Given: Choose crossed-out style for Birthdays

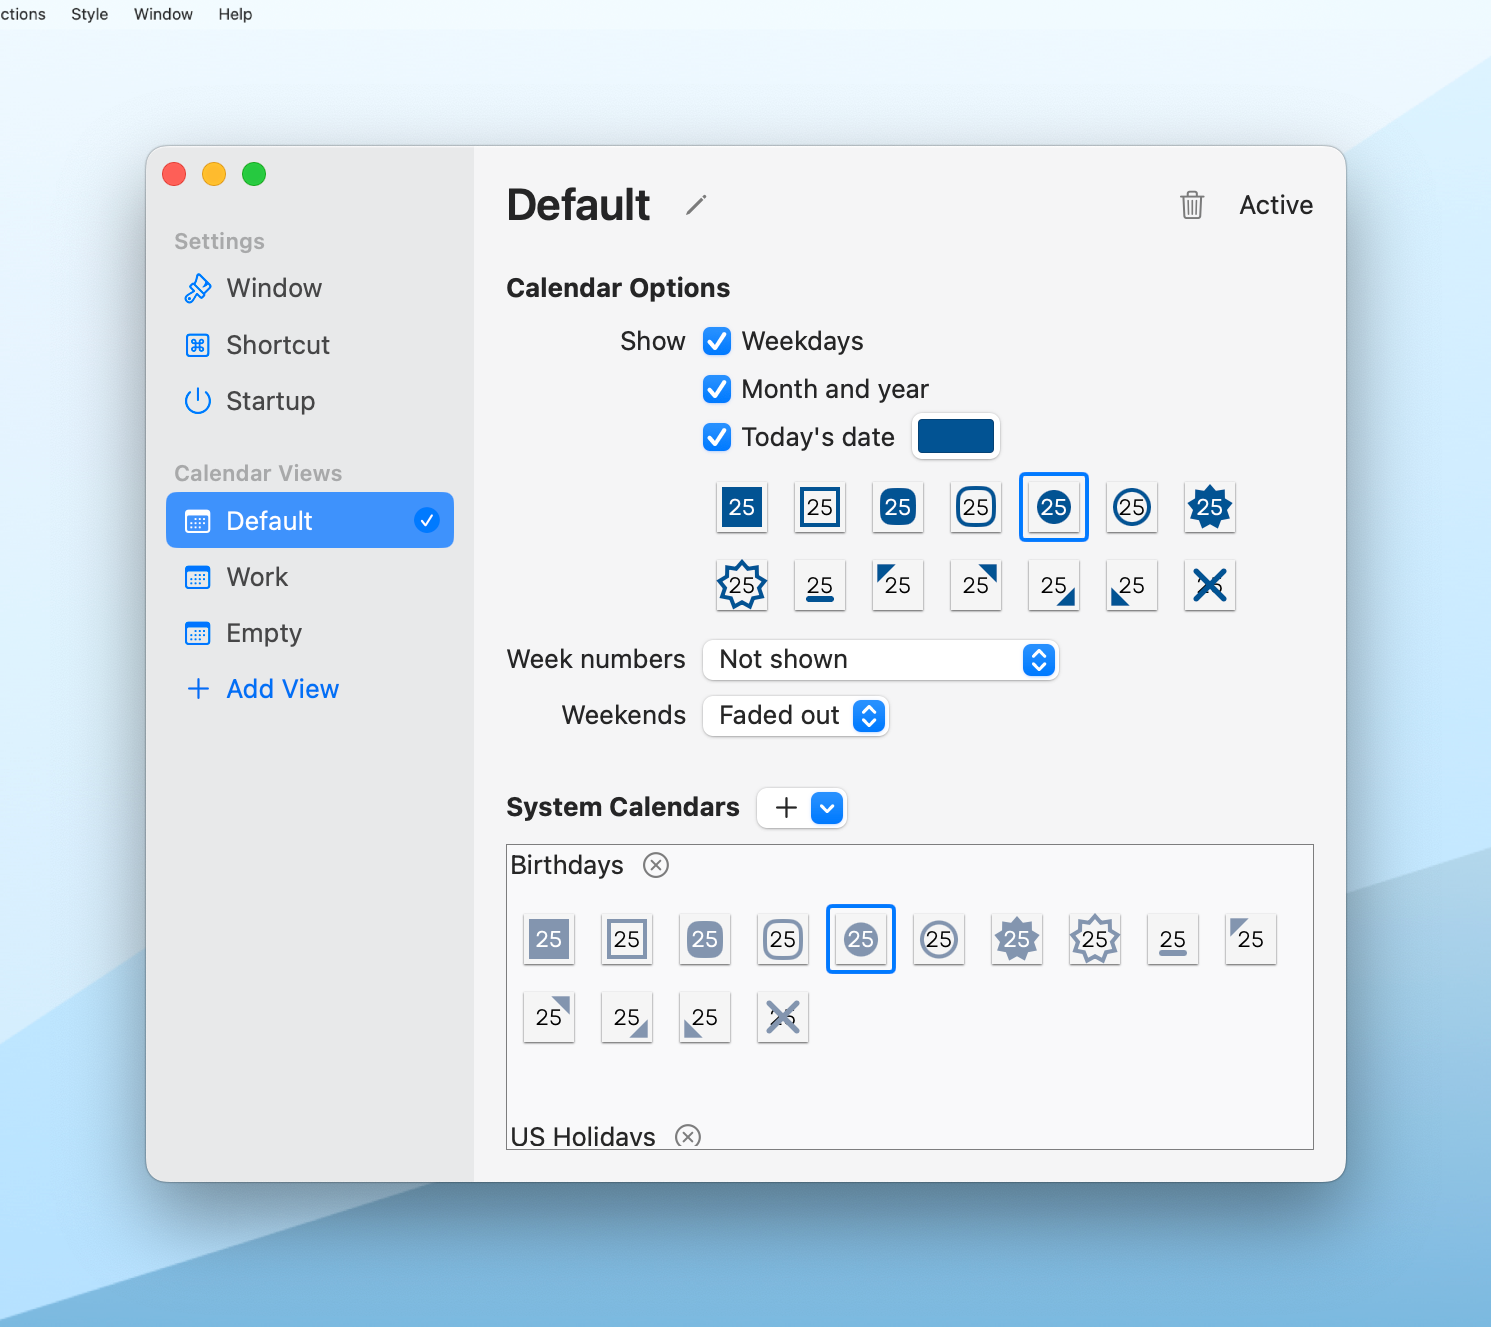Looking at the screenshot, I should pos(783,1017).
